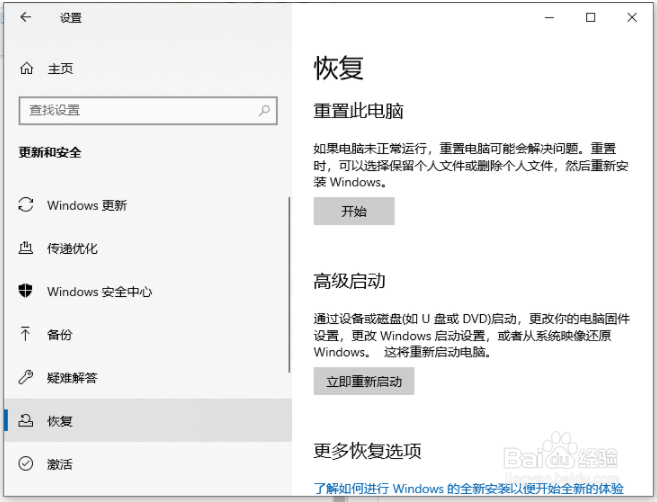Viewport: 657px width, 502px height.
Task: Select 疑难解答 in the sidebar
Action: point(148,378)
